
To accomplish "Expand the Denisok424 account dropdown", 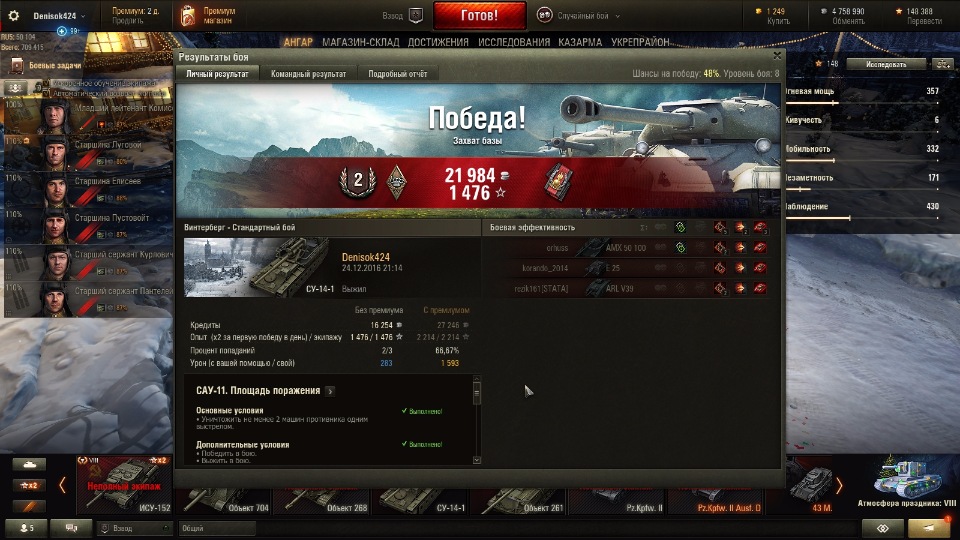I will [x=83, y=16].
